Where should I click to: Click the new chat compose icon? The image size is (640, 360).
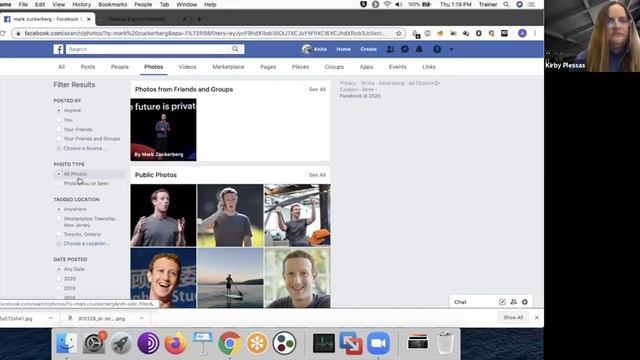pyautogui.click(x=502, y=302)
